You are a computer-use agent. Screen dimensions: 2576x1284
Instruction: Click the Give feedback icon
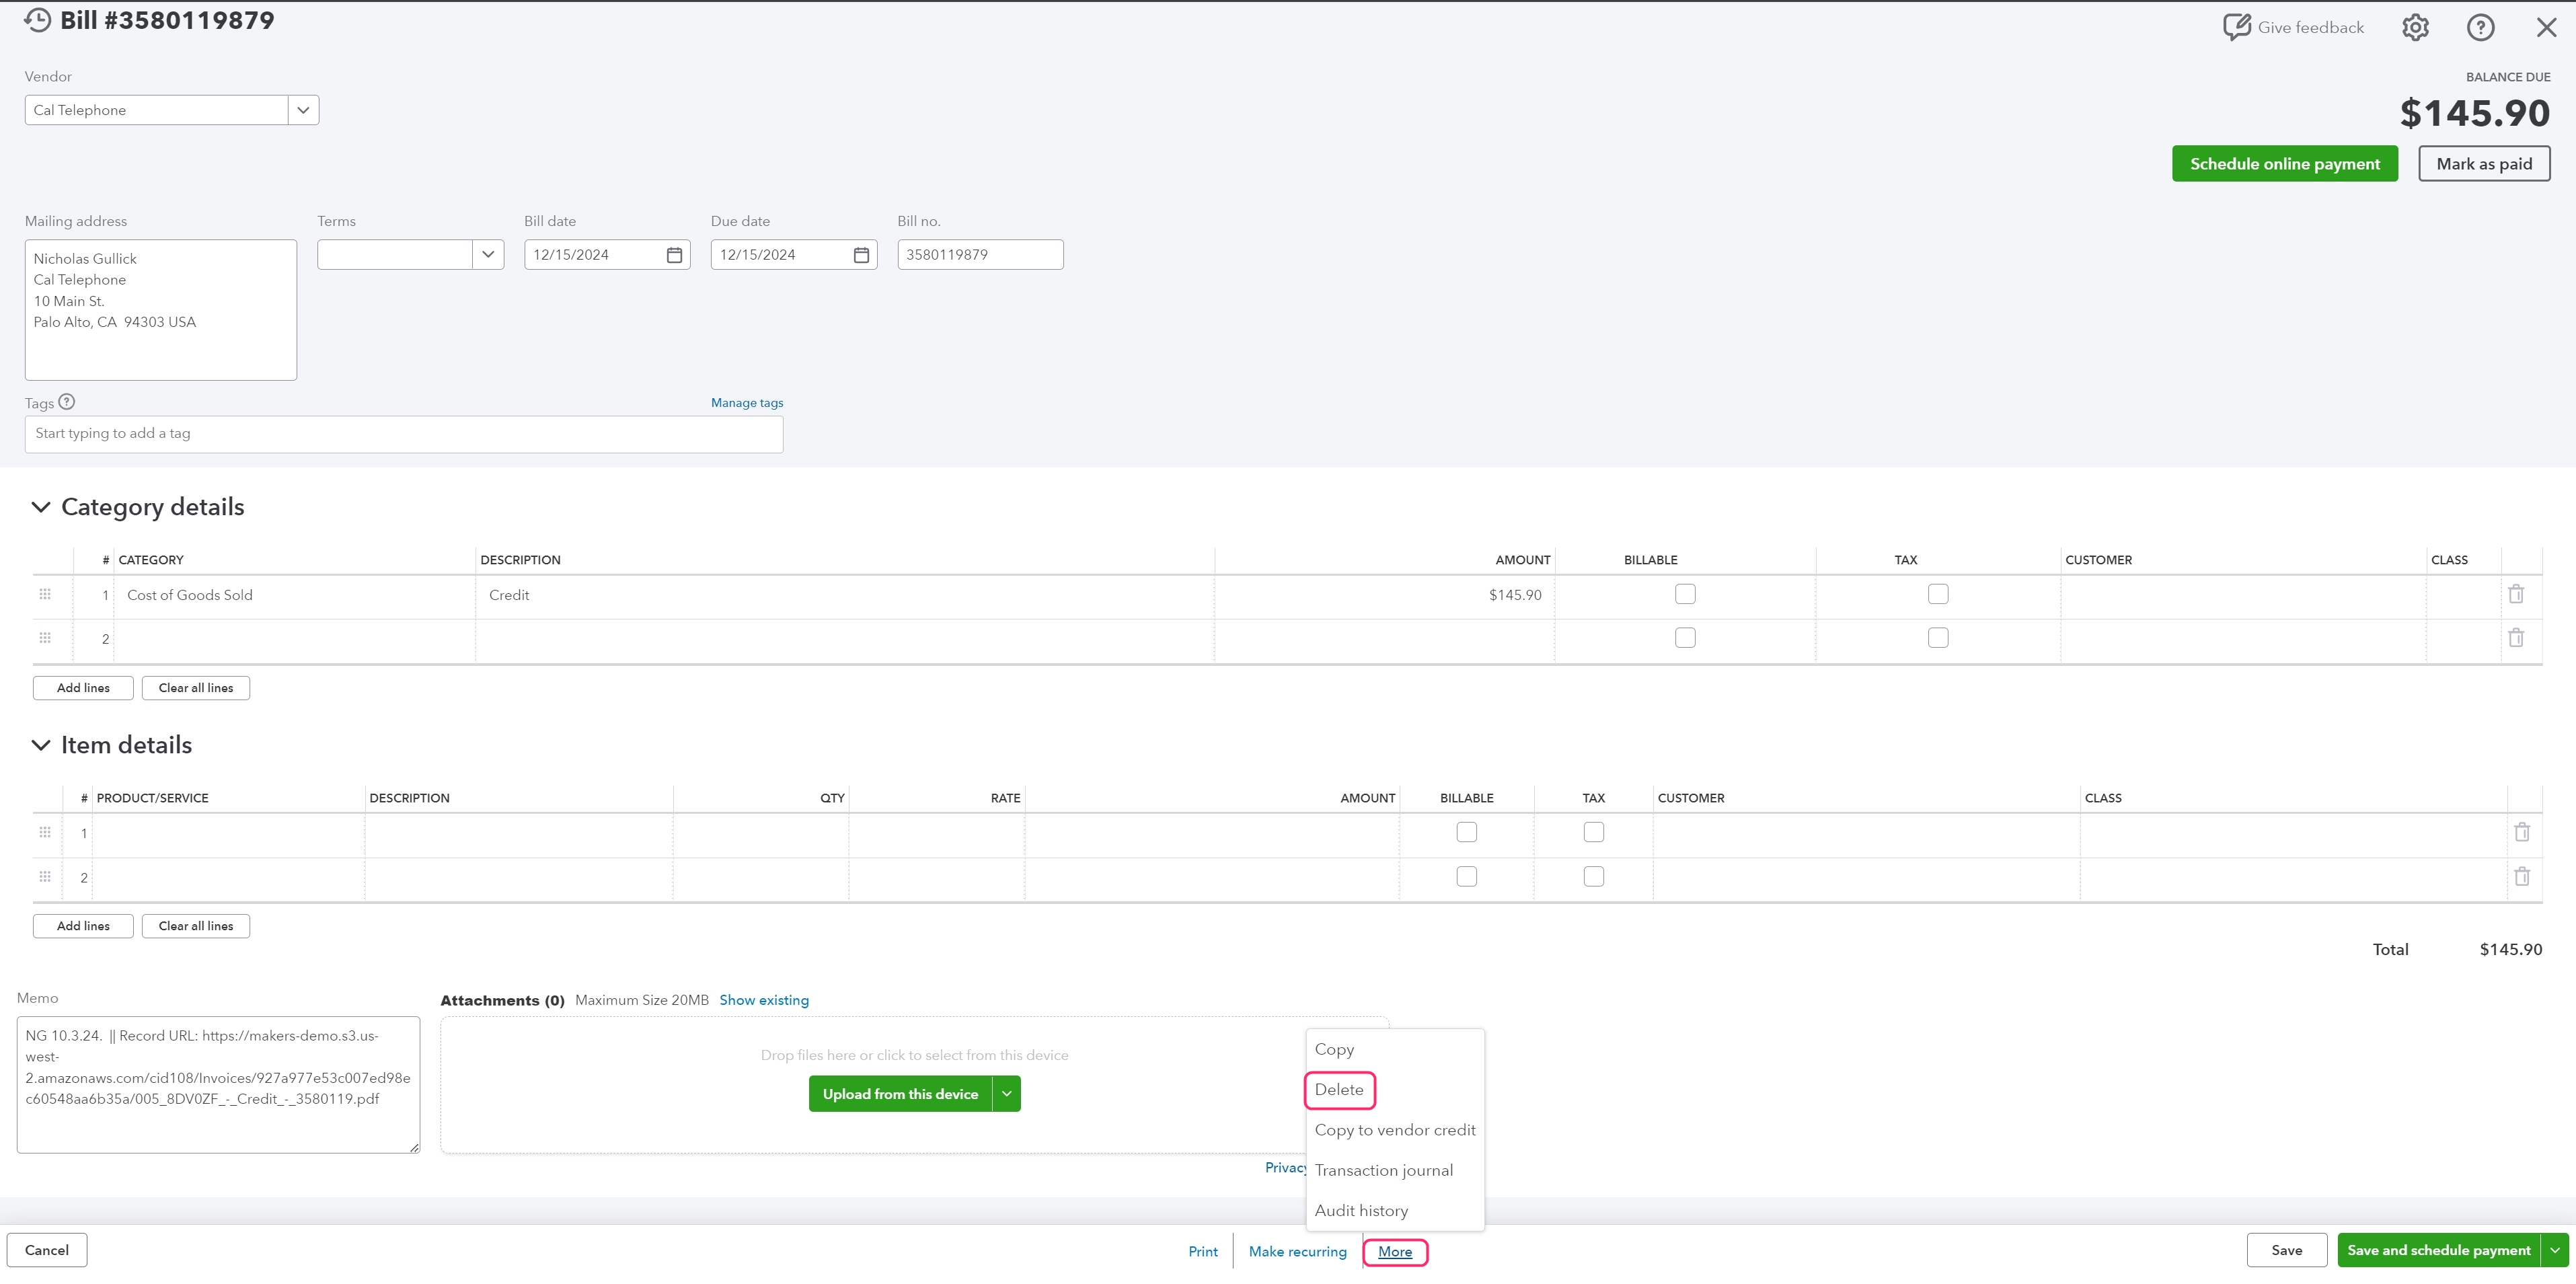pos(2237,27)
